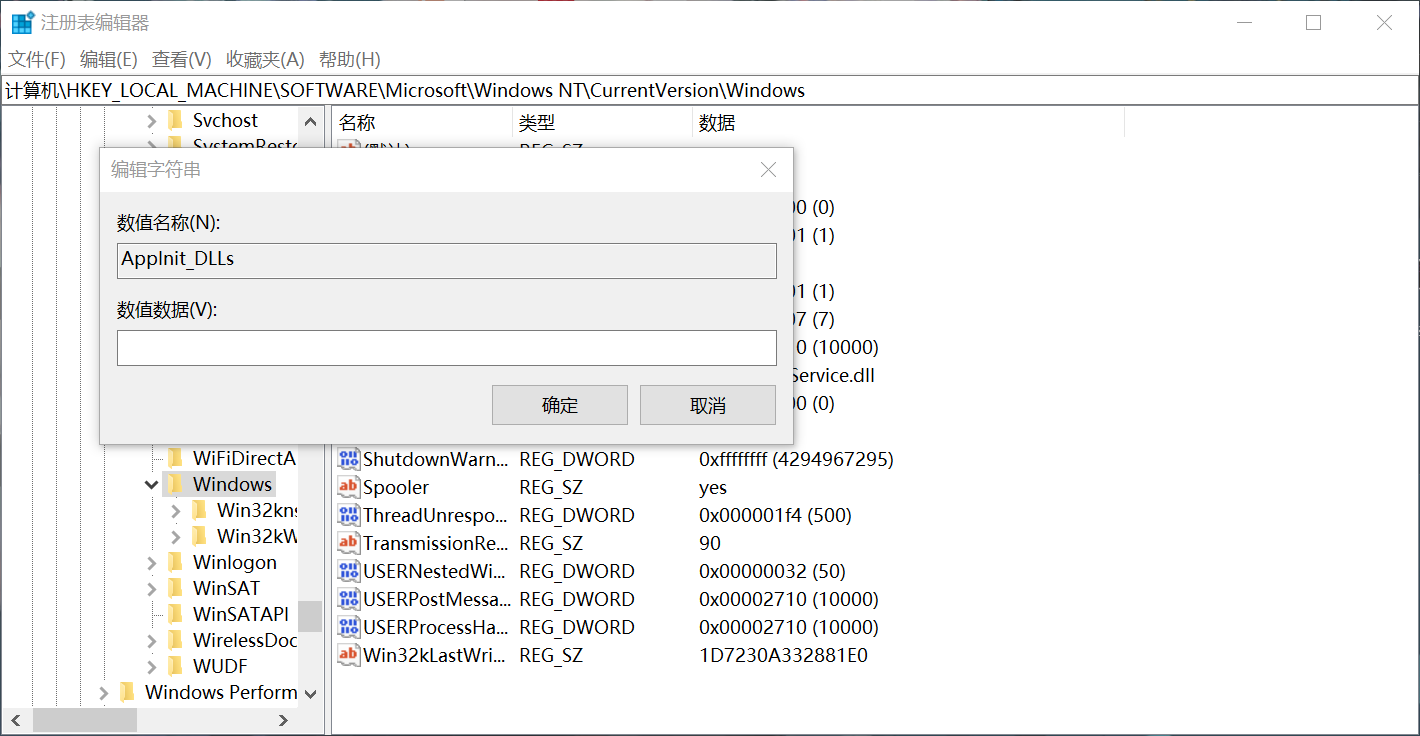The image size is (1420, 736).
Task: Cancel the edit with 取消
Action: tap(708, 405)
